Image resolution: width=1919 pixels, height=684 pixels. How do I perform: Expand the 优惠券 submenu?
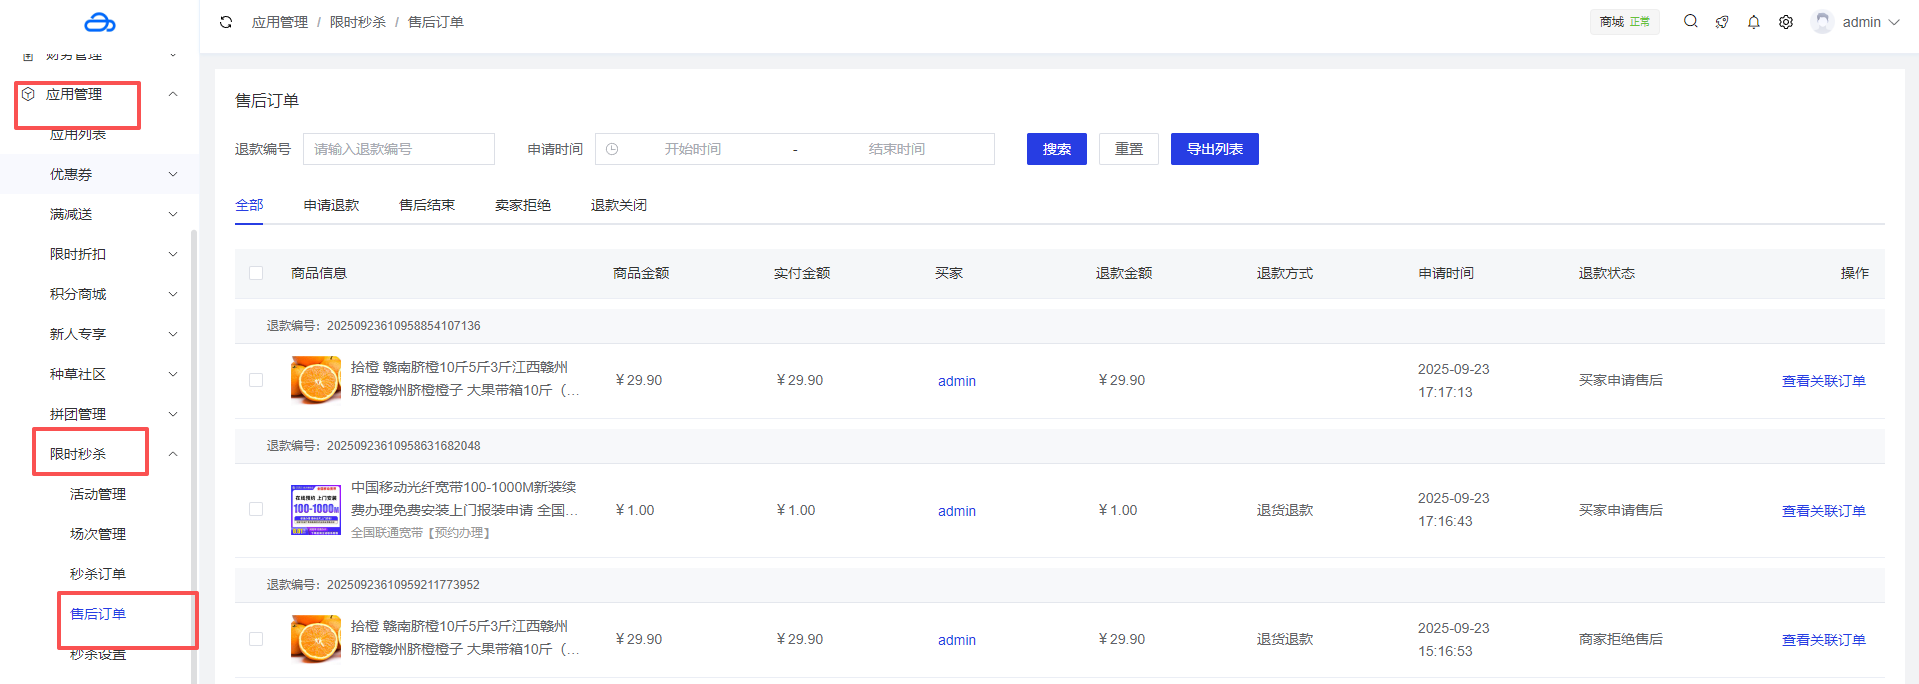point(173,174)
